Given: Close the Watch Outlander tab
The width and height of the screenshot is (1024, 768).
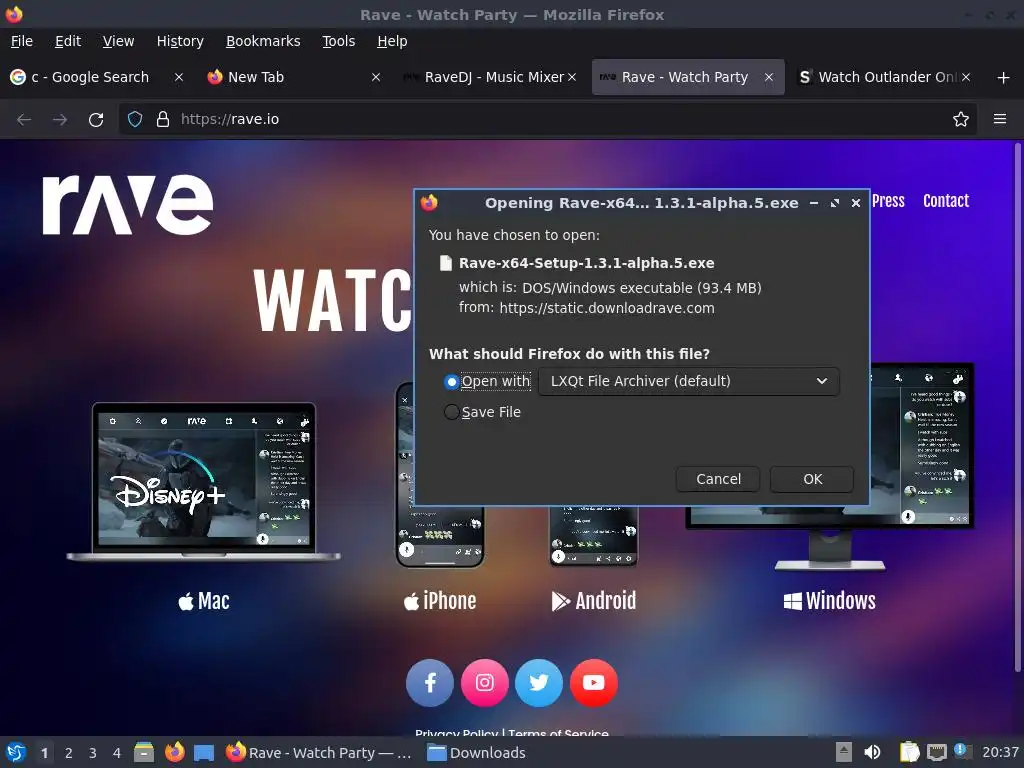Looking at the screenshot, I should tap(966, 77).
